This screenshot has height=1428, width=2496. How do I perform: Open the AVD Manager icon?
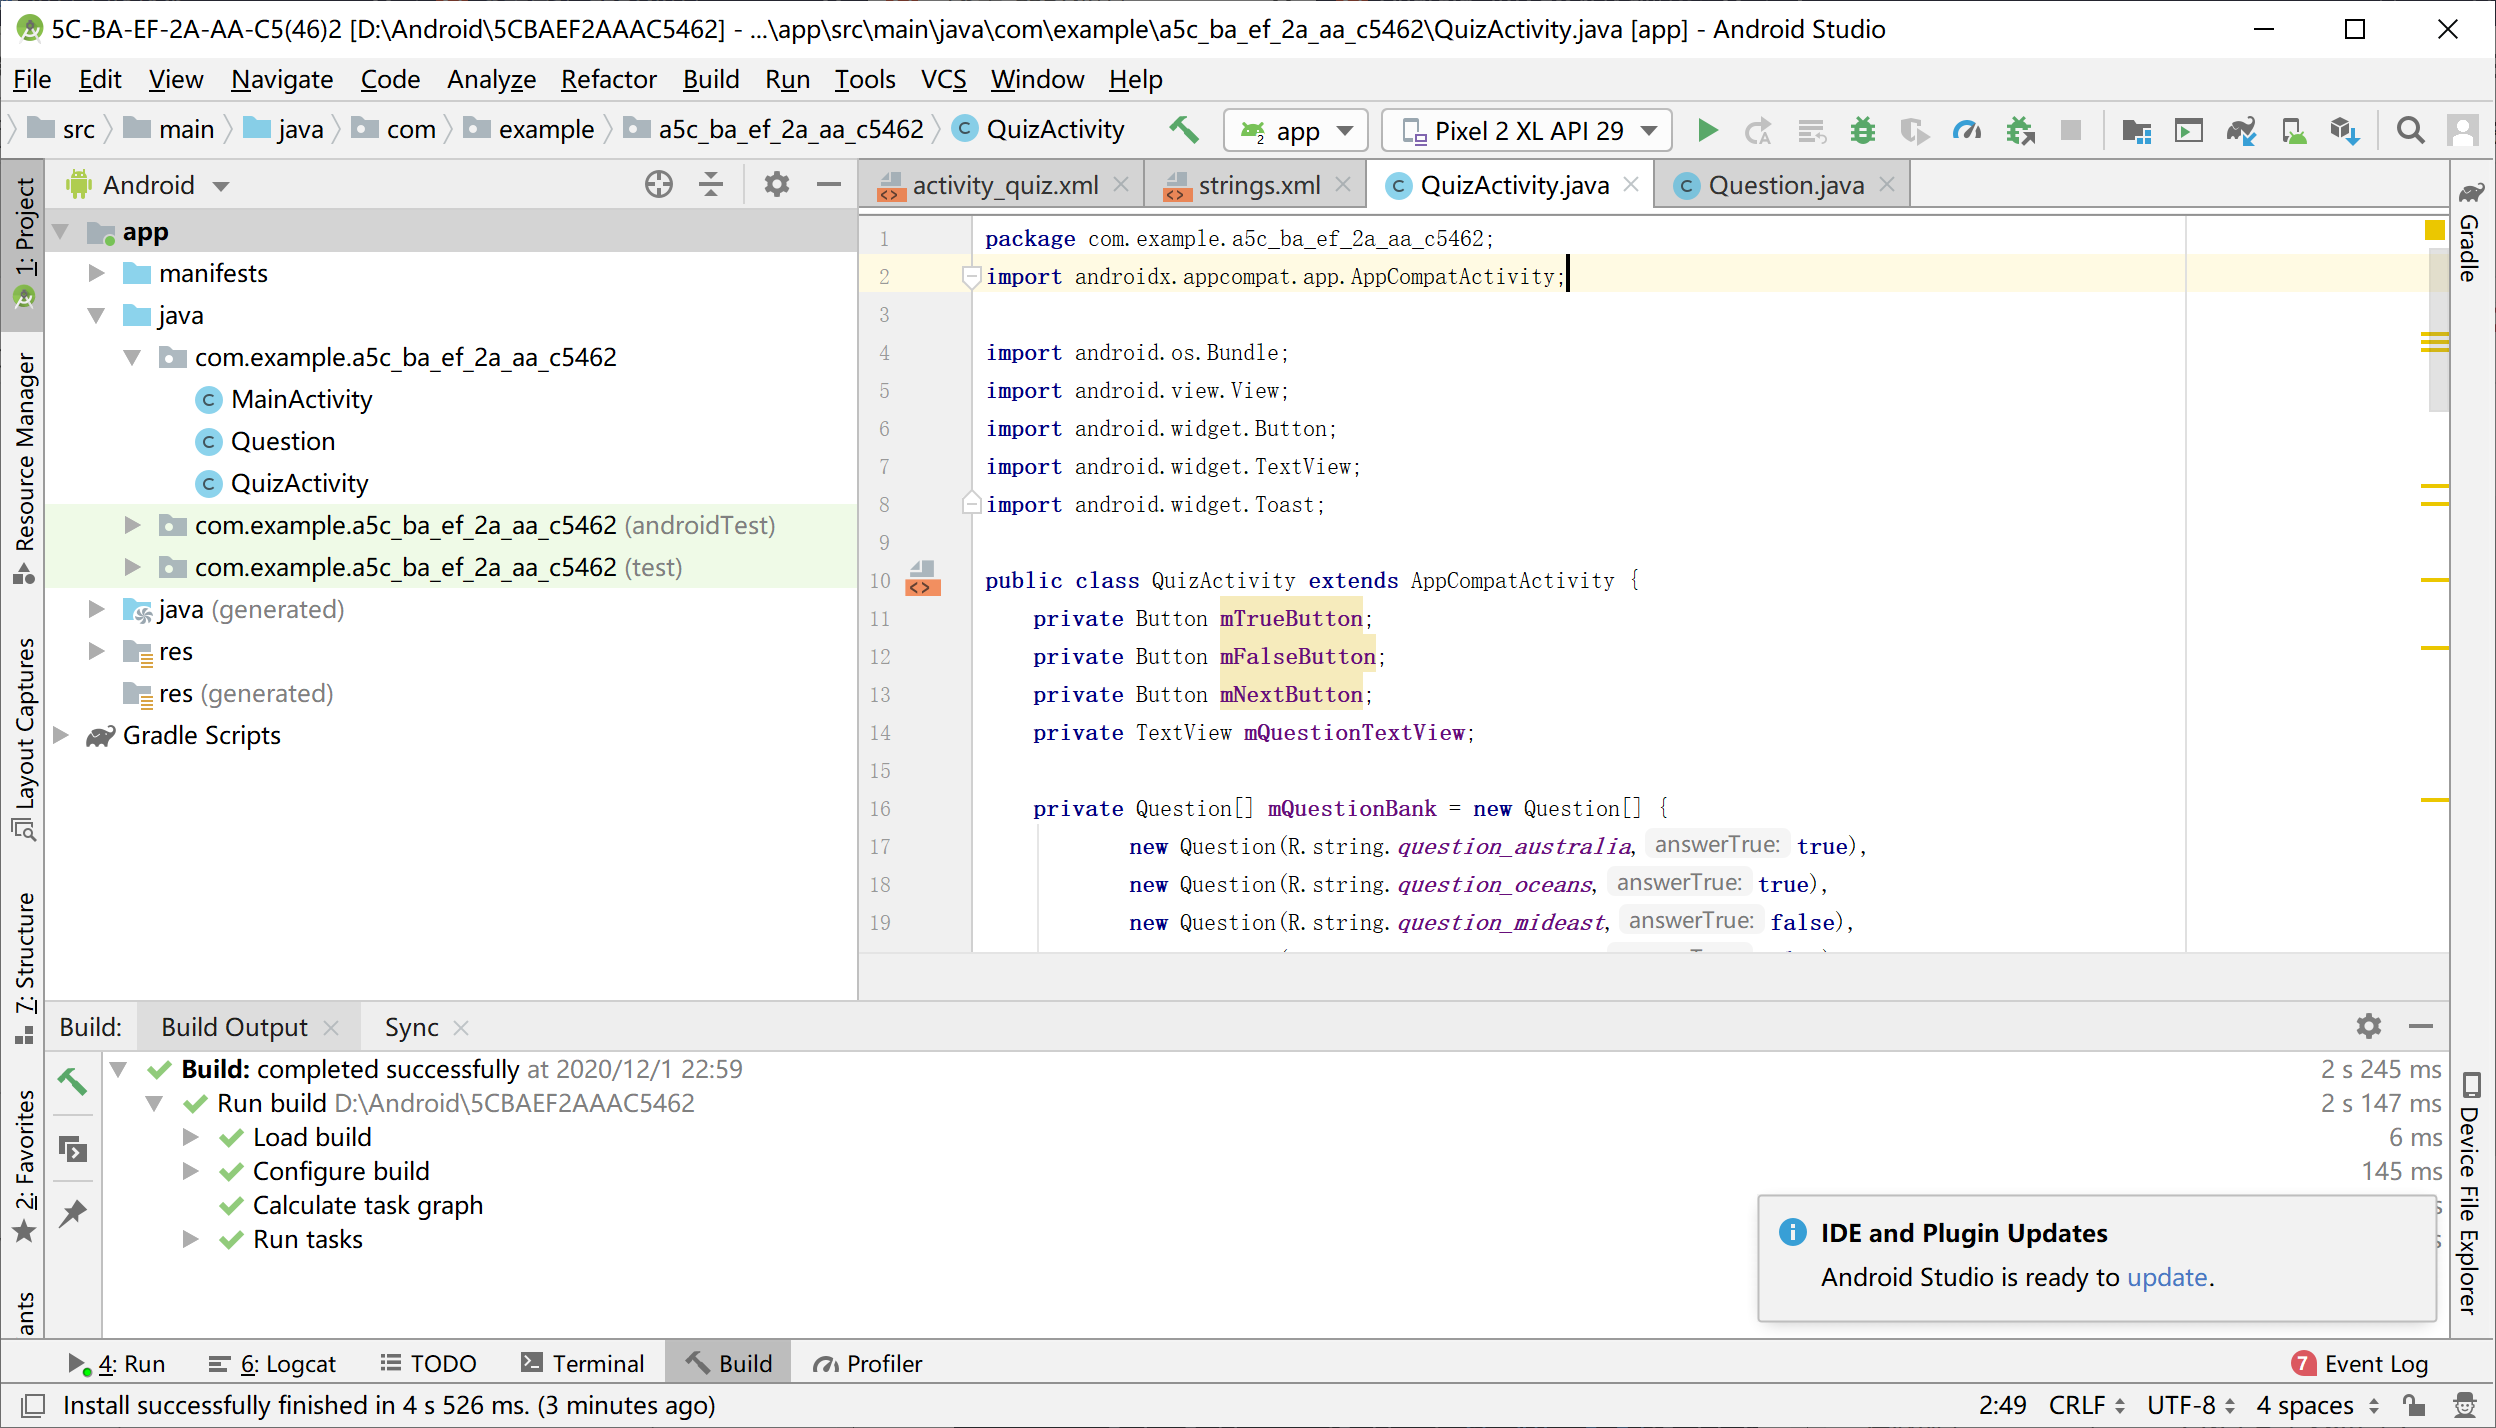[x=2293, y=131]
